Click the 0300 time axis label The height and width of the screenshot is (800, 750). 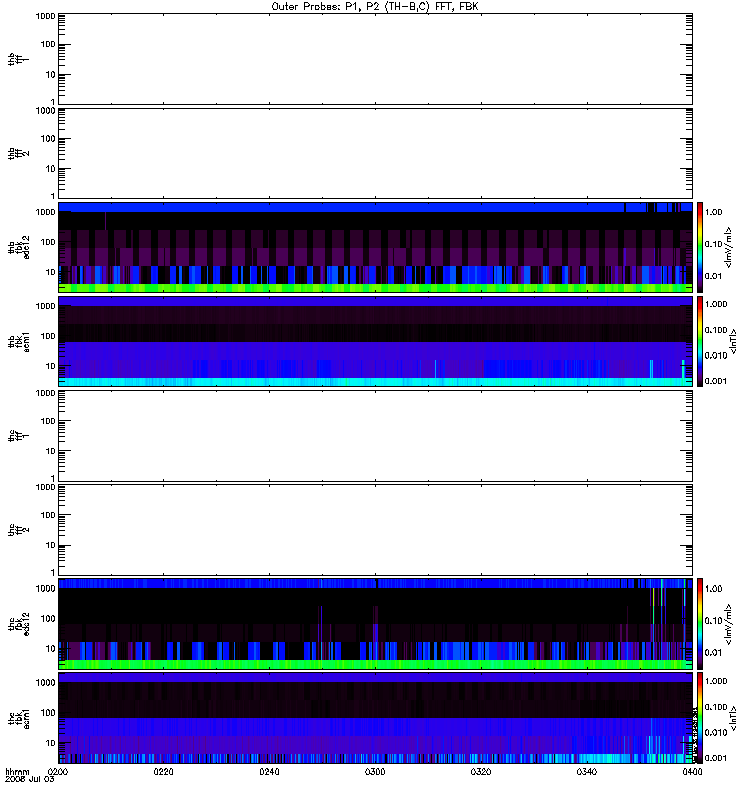pos(375,772)
